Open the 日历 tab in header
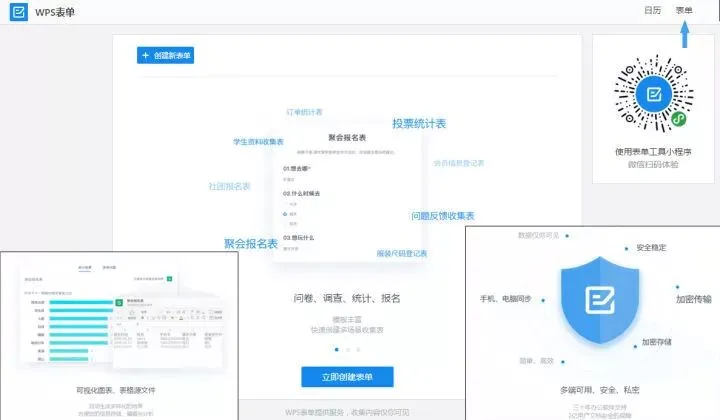Viewport: 720px width, 420px height. click(x=652, y=11)
